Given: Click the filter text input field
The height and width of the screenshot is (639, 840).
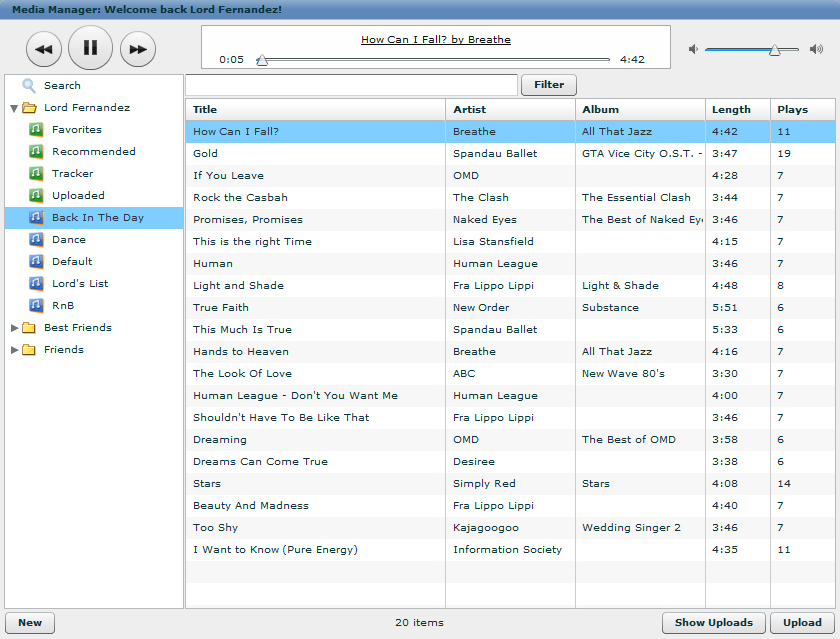Looking at the screenshot, I should coord(351,85).
